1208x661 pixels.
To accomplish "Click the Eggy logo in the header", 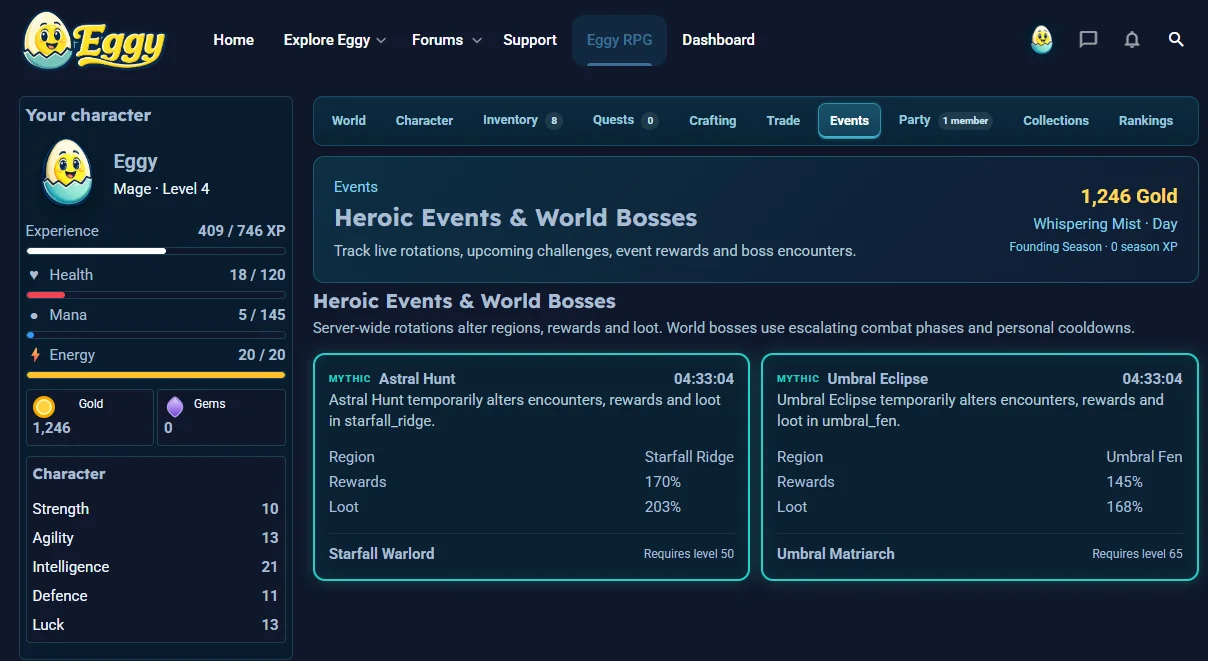I will click(x=94, y=40).
